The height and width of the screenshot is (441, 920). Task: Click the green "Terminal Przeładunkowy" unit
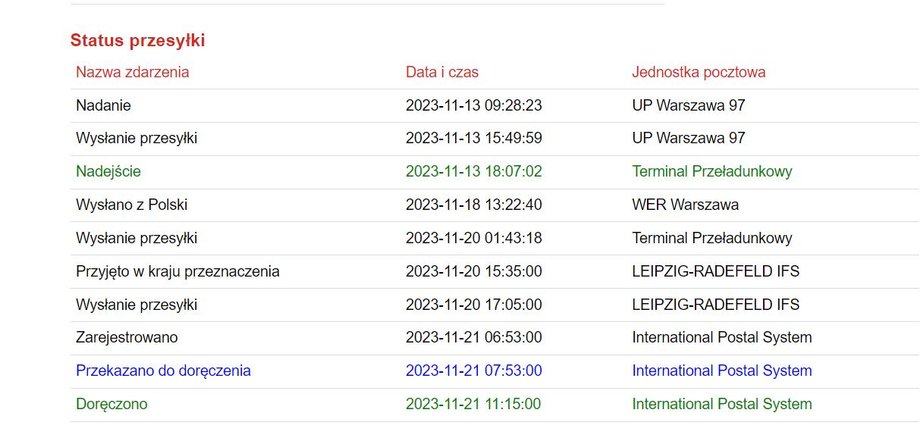[x=712, y=171]
